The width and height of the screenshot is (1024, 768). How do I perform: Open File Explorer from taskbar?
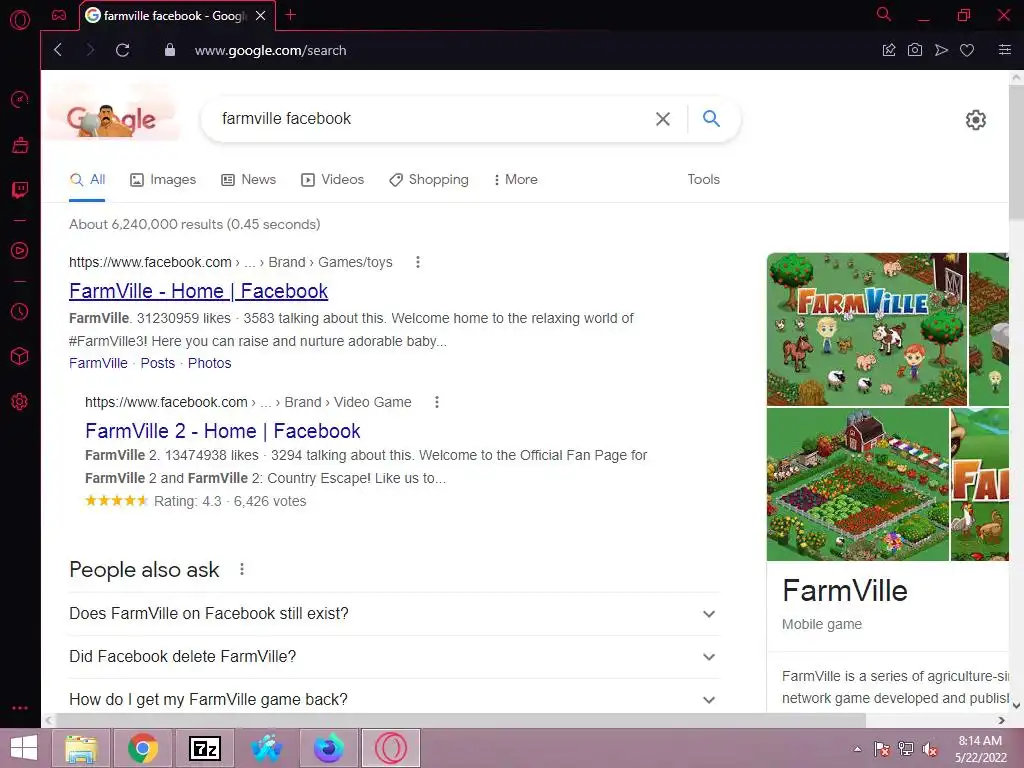[x=81, y=748]
